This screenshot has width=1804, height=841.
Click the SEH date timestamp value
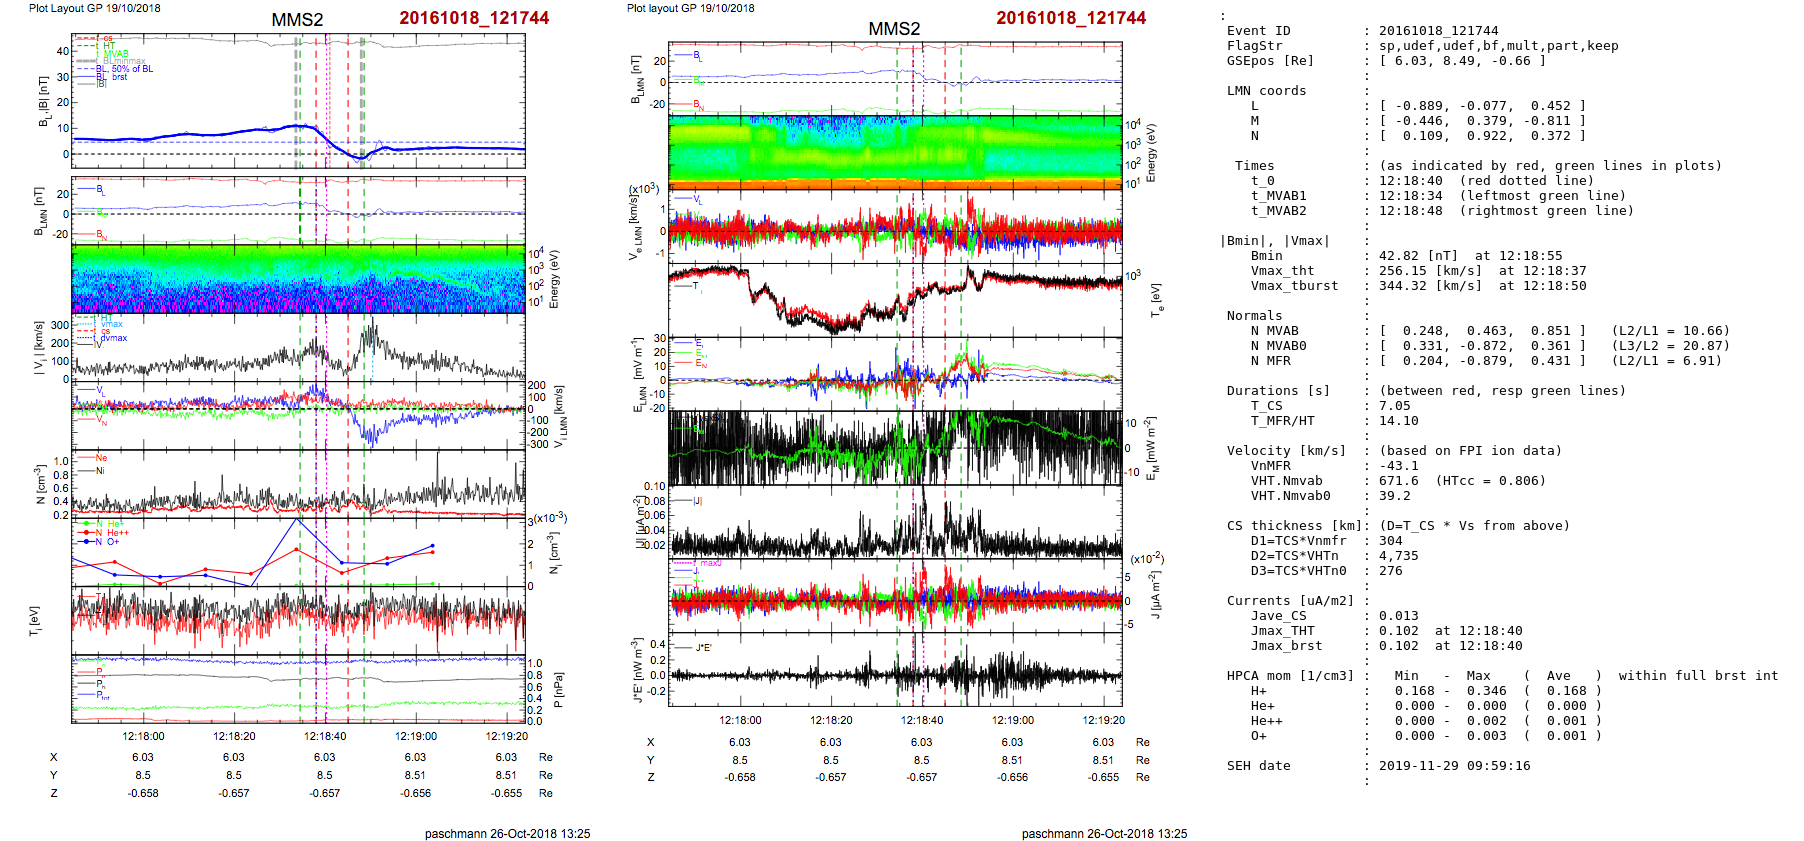click(x=1454, y=766)
